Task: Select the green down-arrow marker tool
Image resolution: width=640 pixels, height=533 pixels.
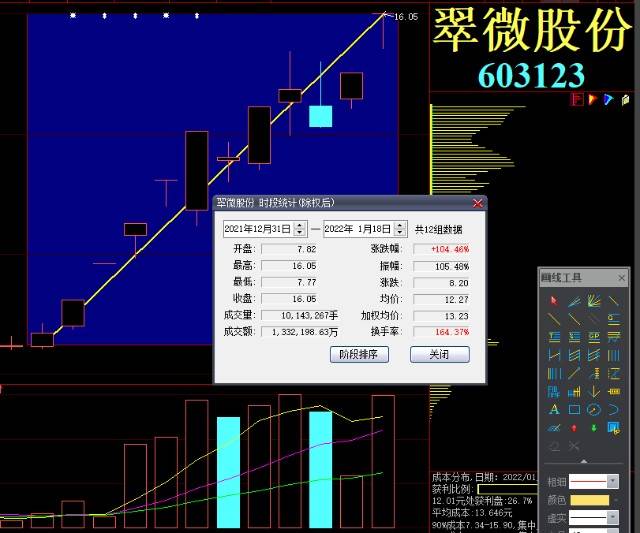Action: (594, 428)
